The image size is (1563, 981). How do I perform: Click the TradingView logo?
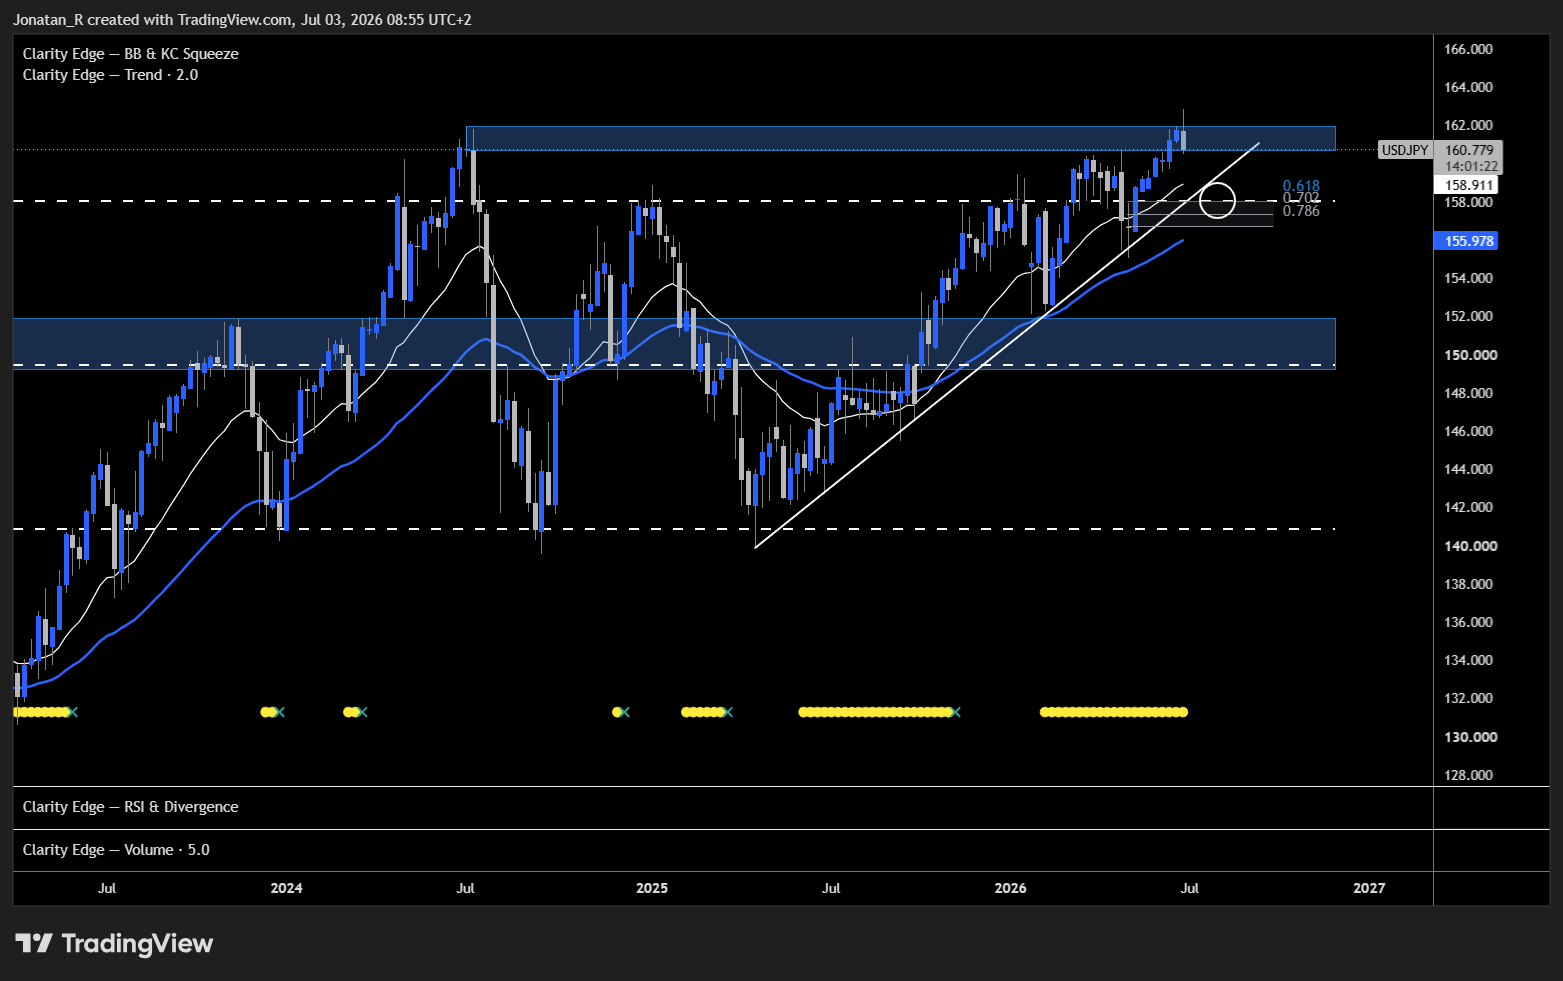(114, 943)
